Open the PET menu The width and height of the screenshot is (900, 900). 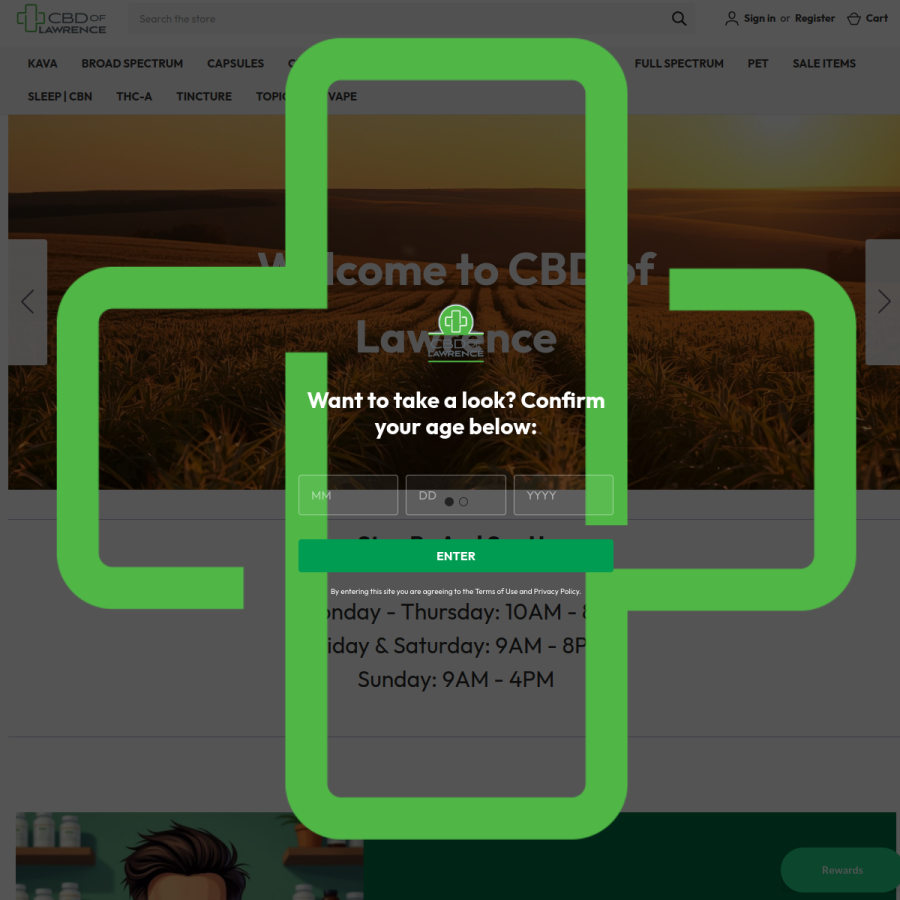[758, 64]
